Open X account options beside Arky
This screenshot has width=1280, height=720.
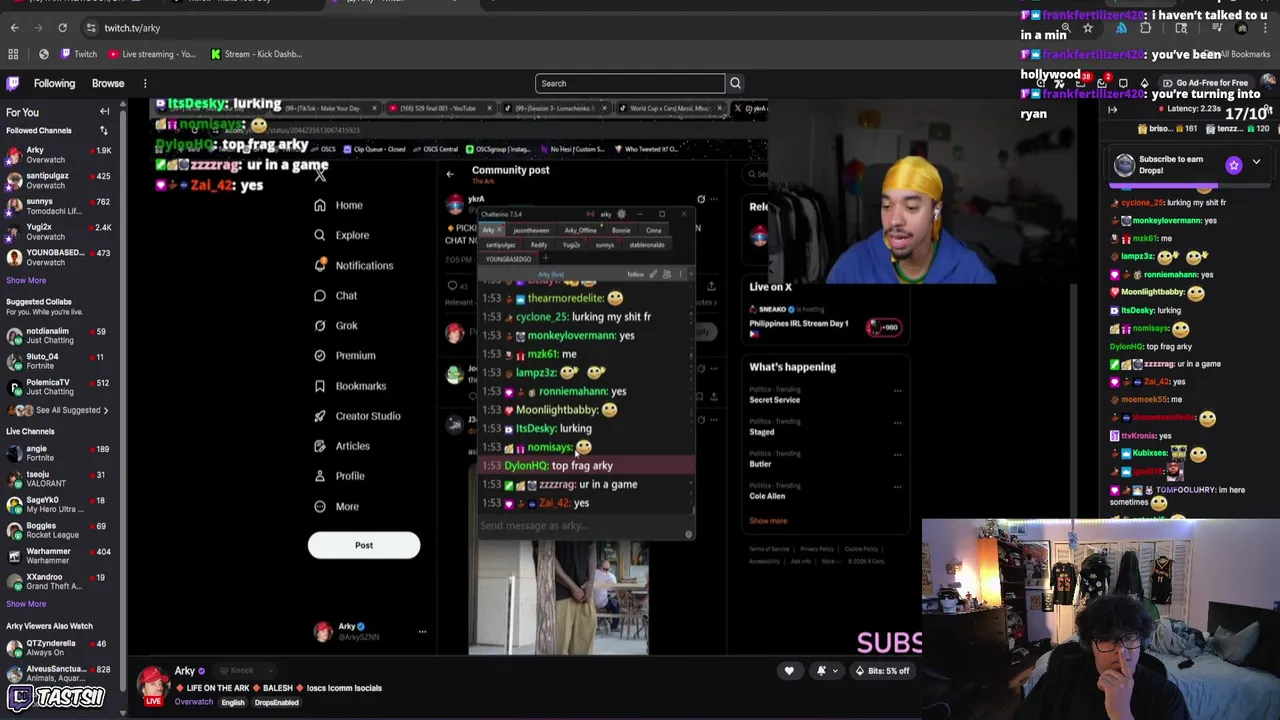pos(422,632)
